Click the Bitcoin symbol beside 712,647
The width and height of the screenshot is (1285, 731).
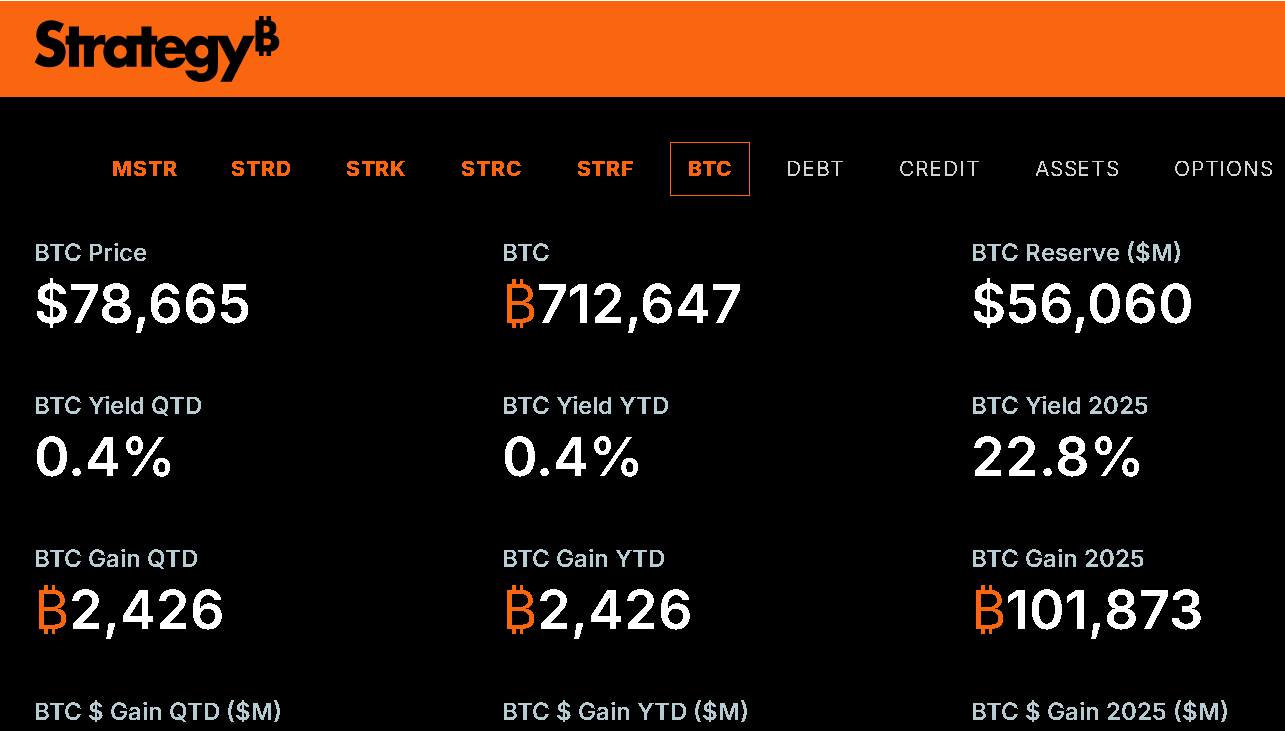point(520,305)
